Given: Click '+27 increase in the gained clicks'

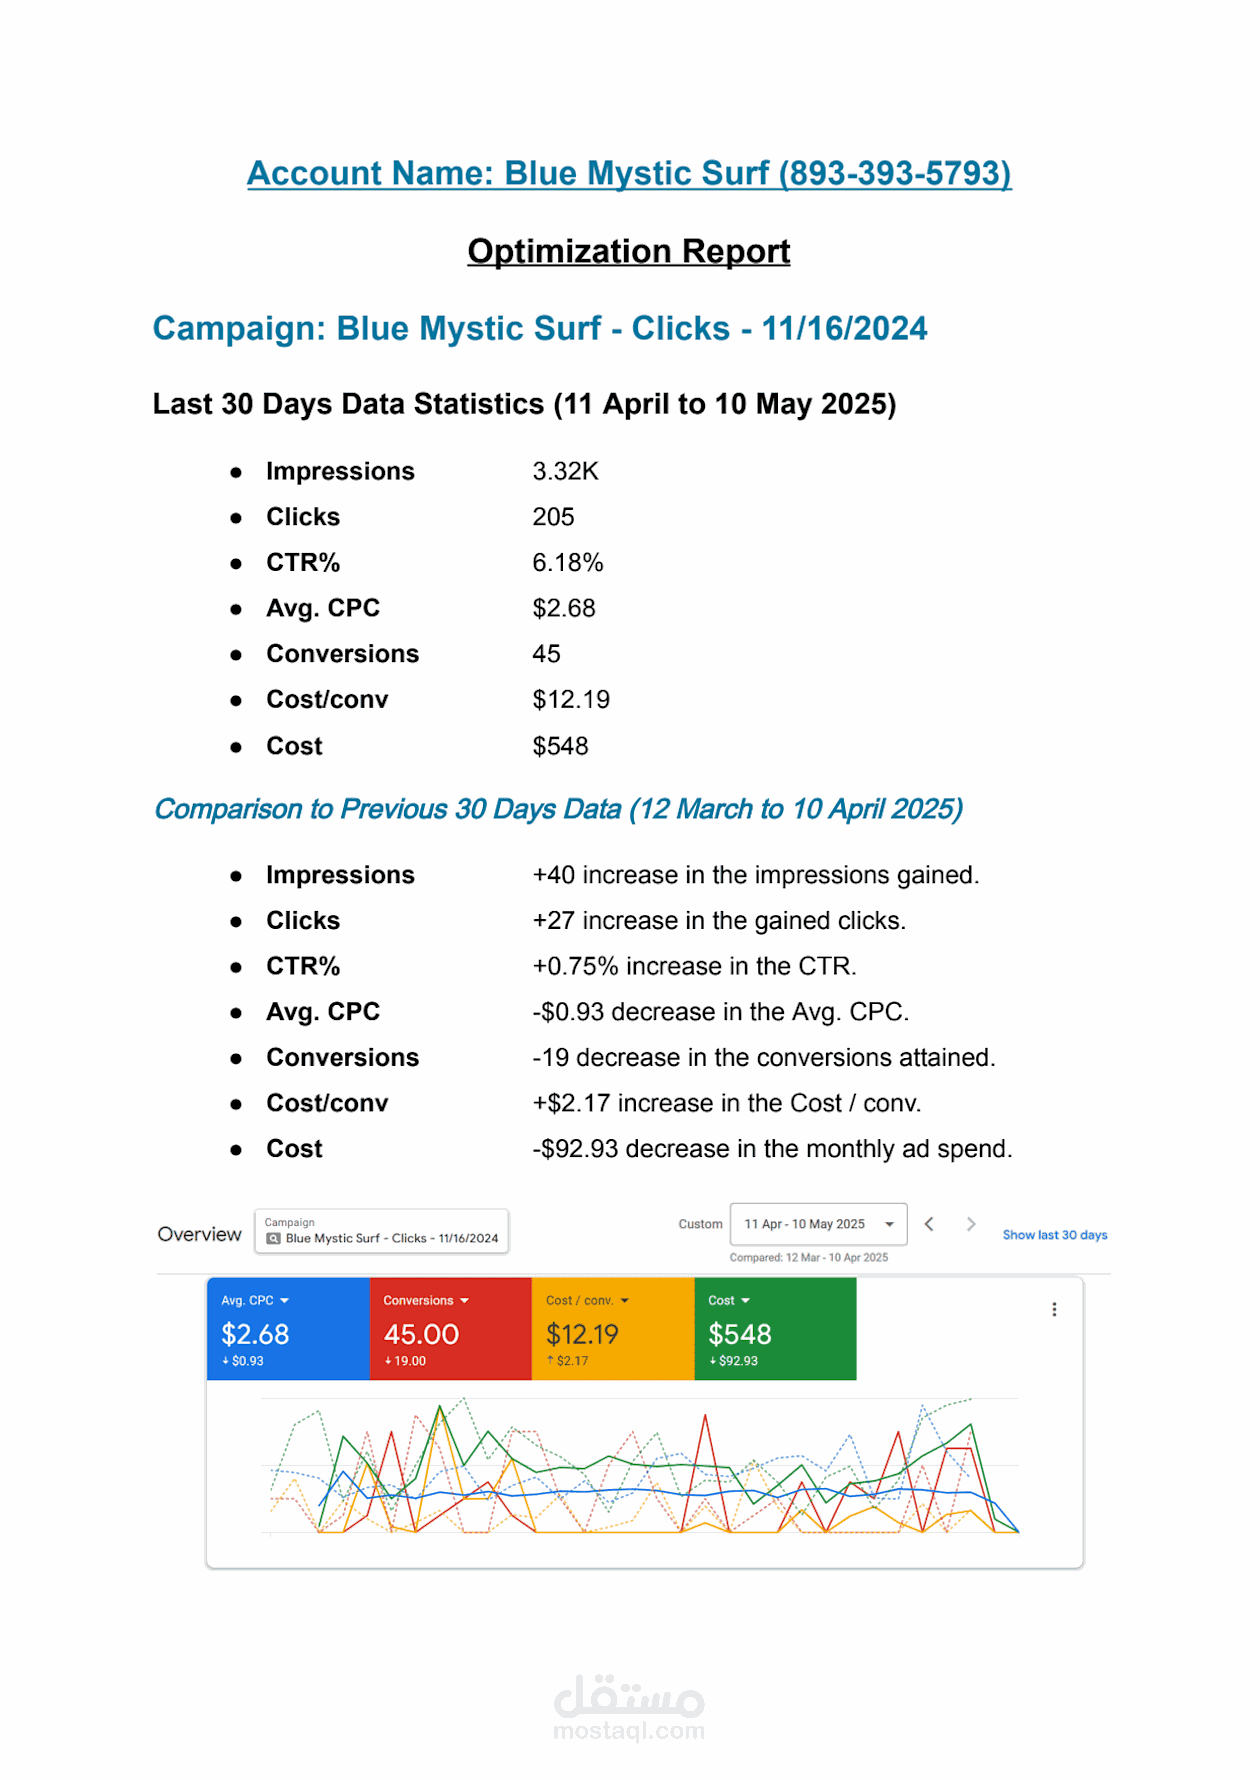Looking at the screenshot, I should tap(719, 921).
